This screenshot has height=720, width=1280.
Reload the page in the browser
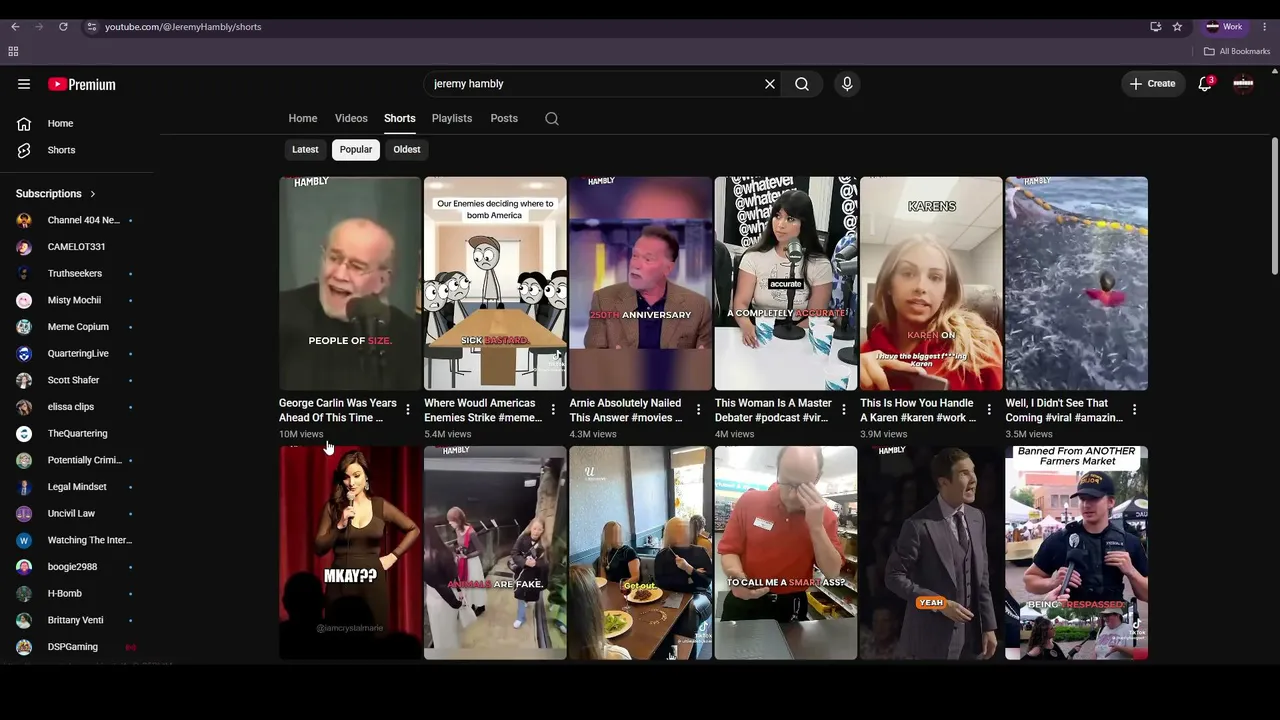point(63,27)
